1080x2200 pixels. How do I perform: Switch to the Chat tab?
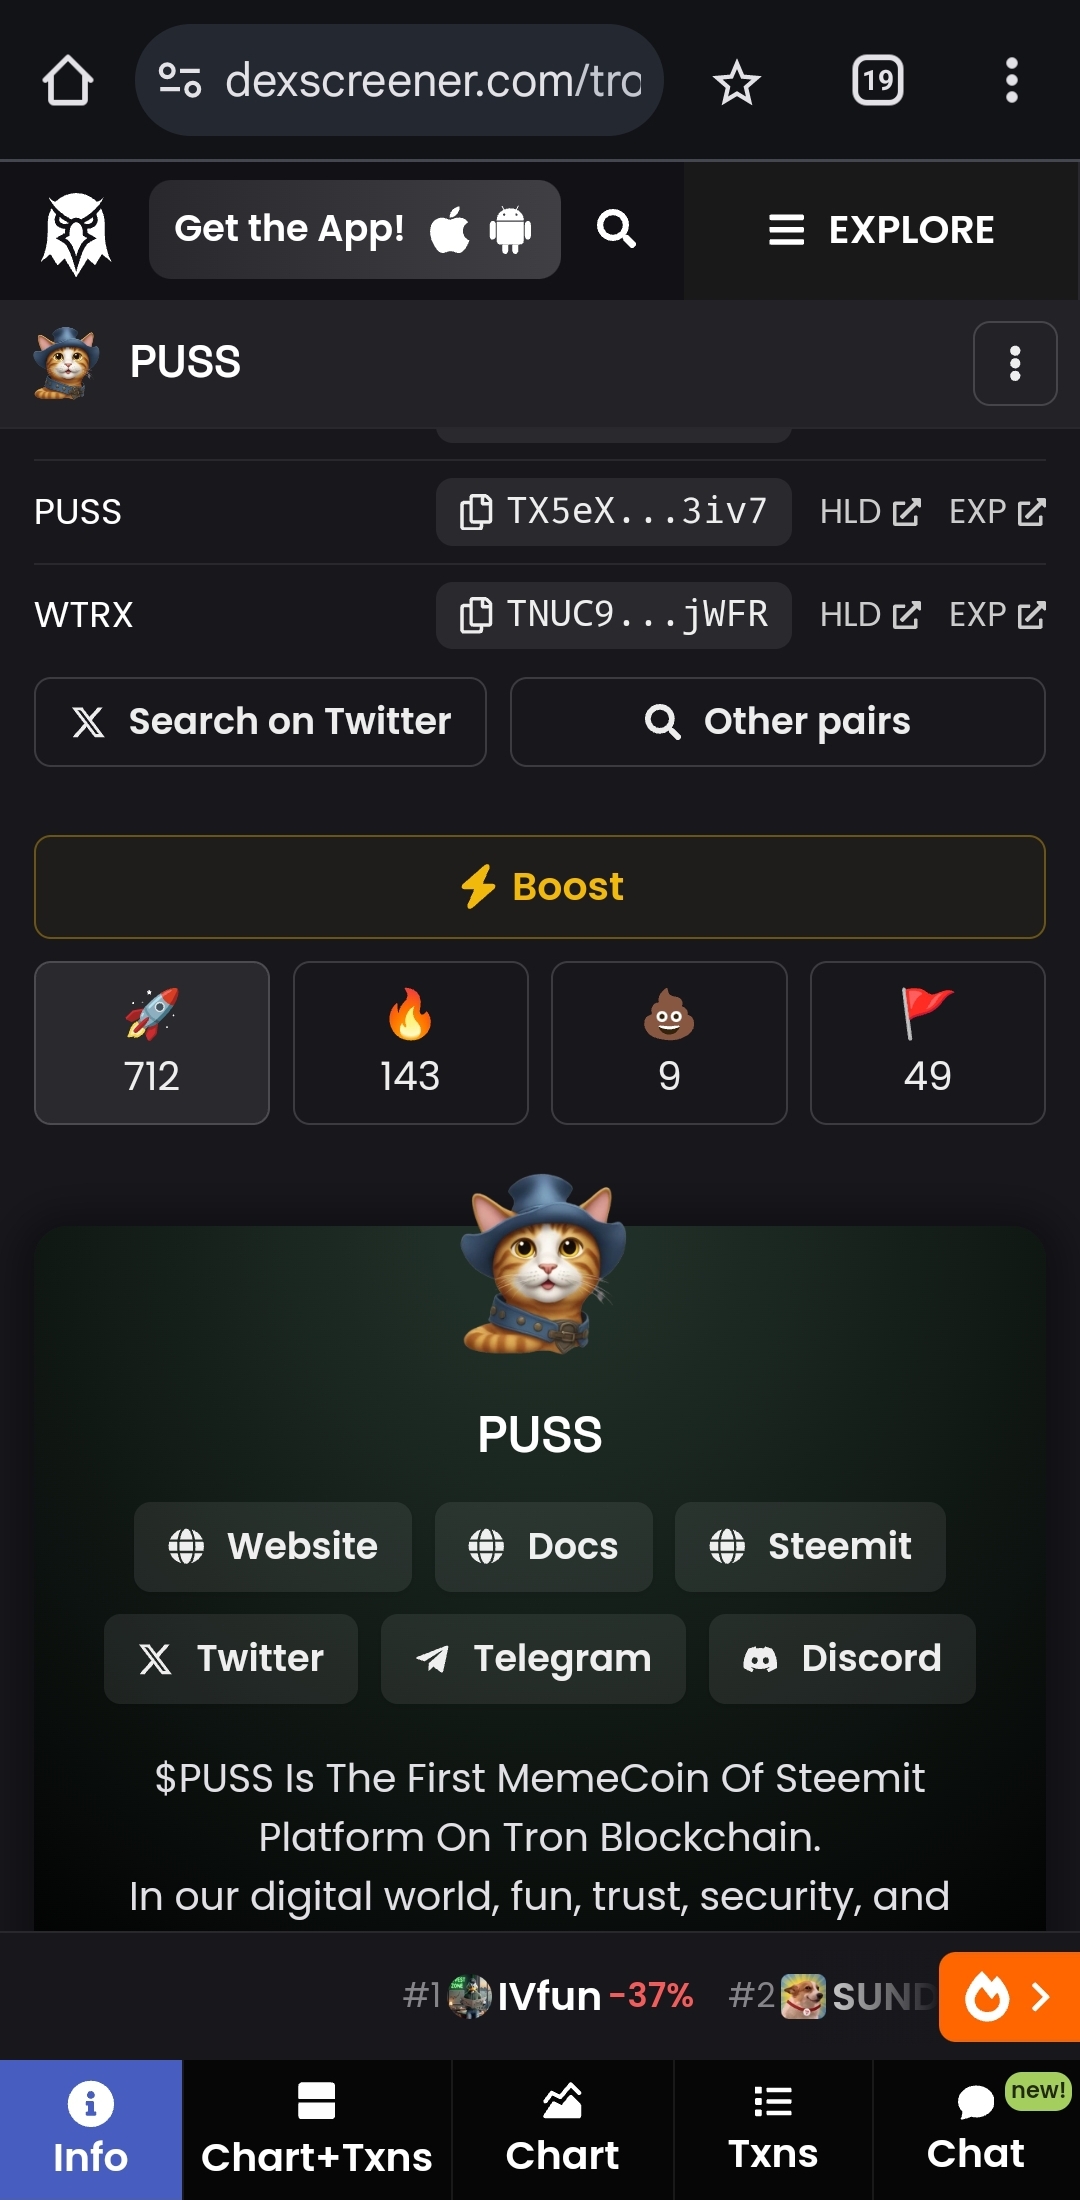pos(976,2130)
